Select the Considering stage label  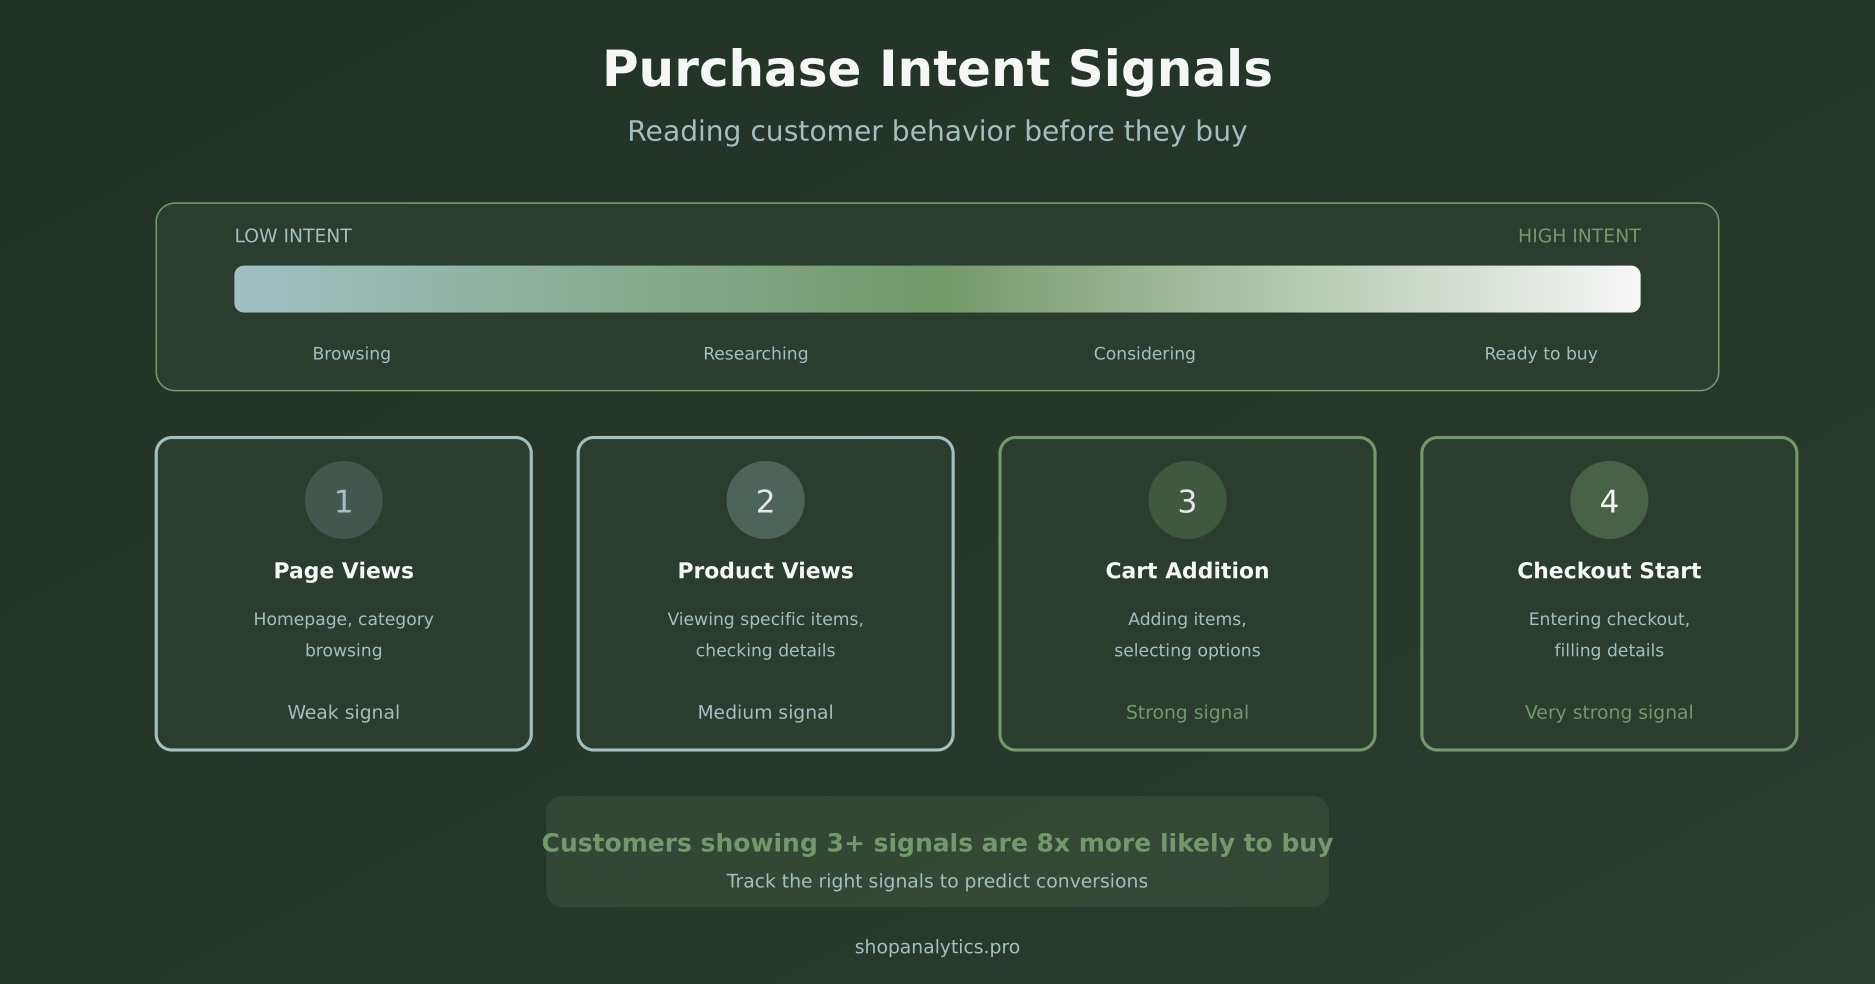1143,353
